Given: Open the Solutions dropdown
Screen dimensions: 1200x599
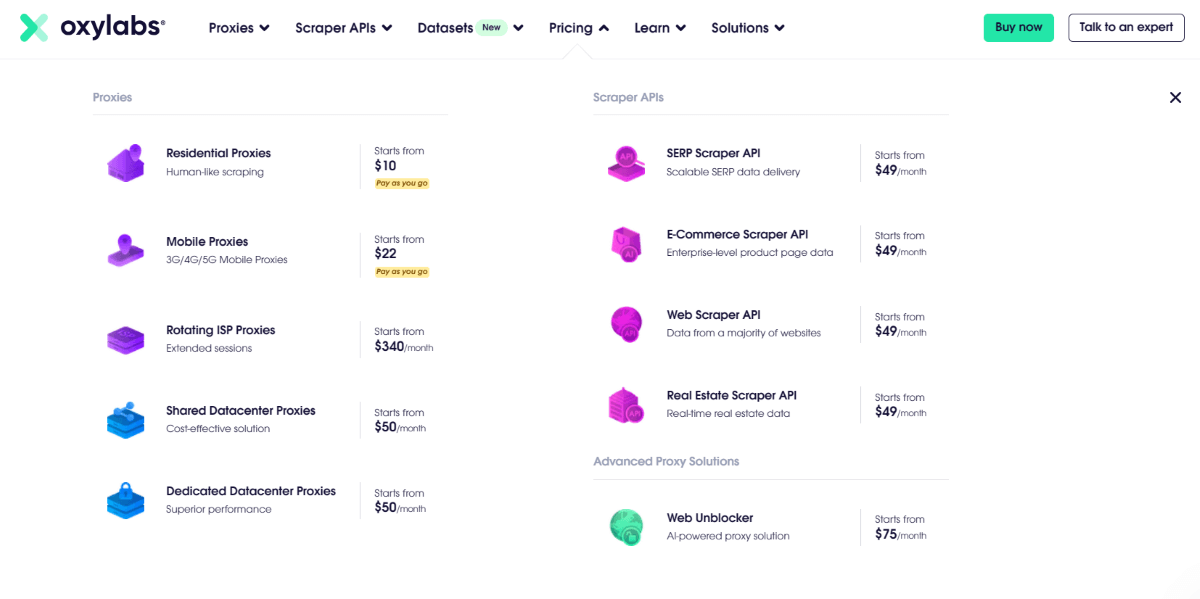Looking at the screenshot, I should (x=748, y=28).
